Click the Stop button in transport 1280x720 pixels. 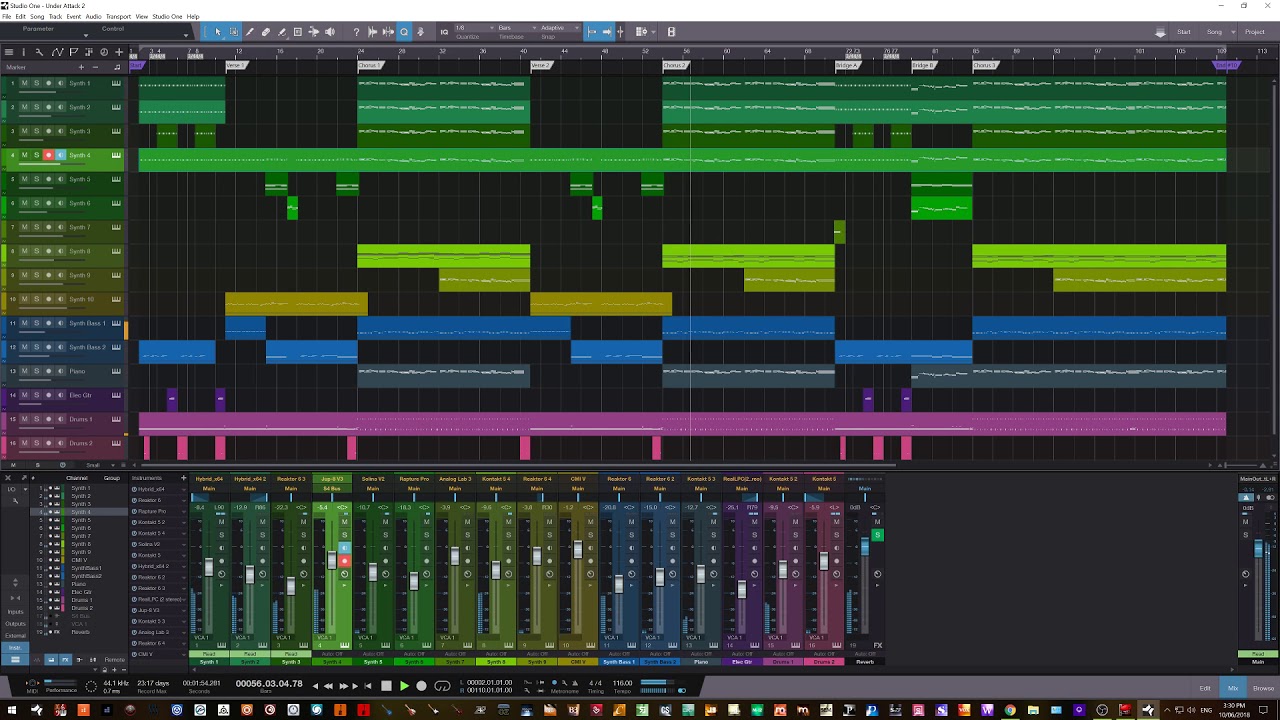(386, 686)
